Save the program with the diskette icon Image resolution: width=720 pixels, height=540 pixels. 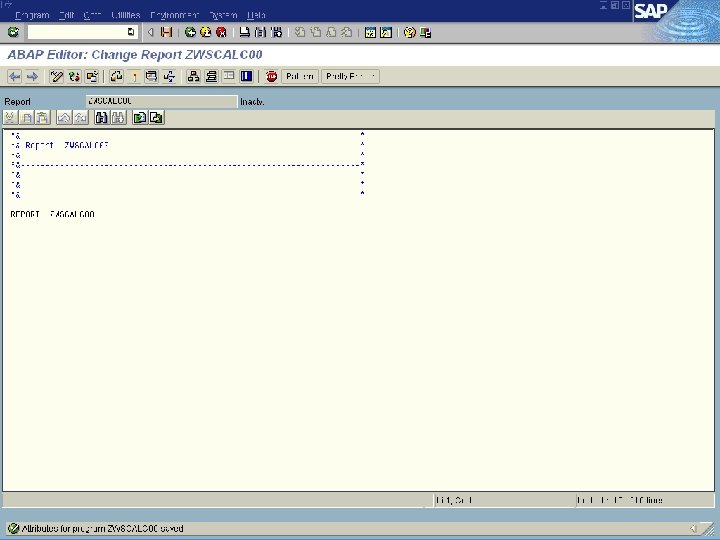(x=166, y=32)
